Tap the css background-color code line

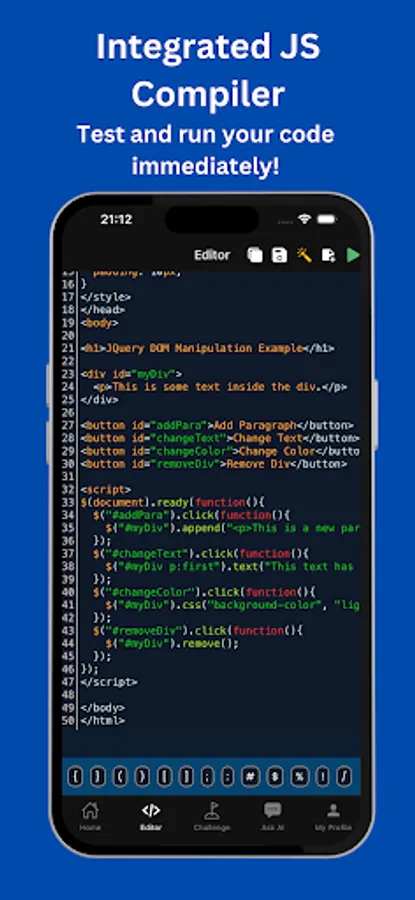232,605
